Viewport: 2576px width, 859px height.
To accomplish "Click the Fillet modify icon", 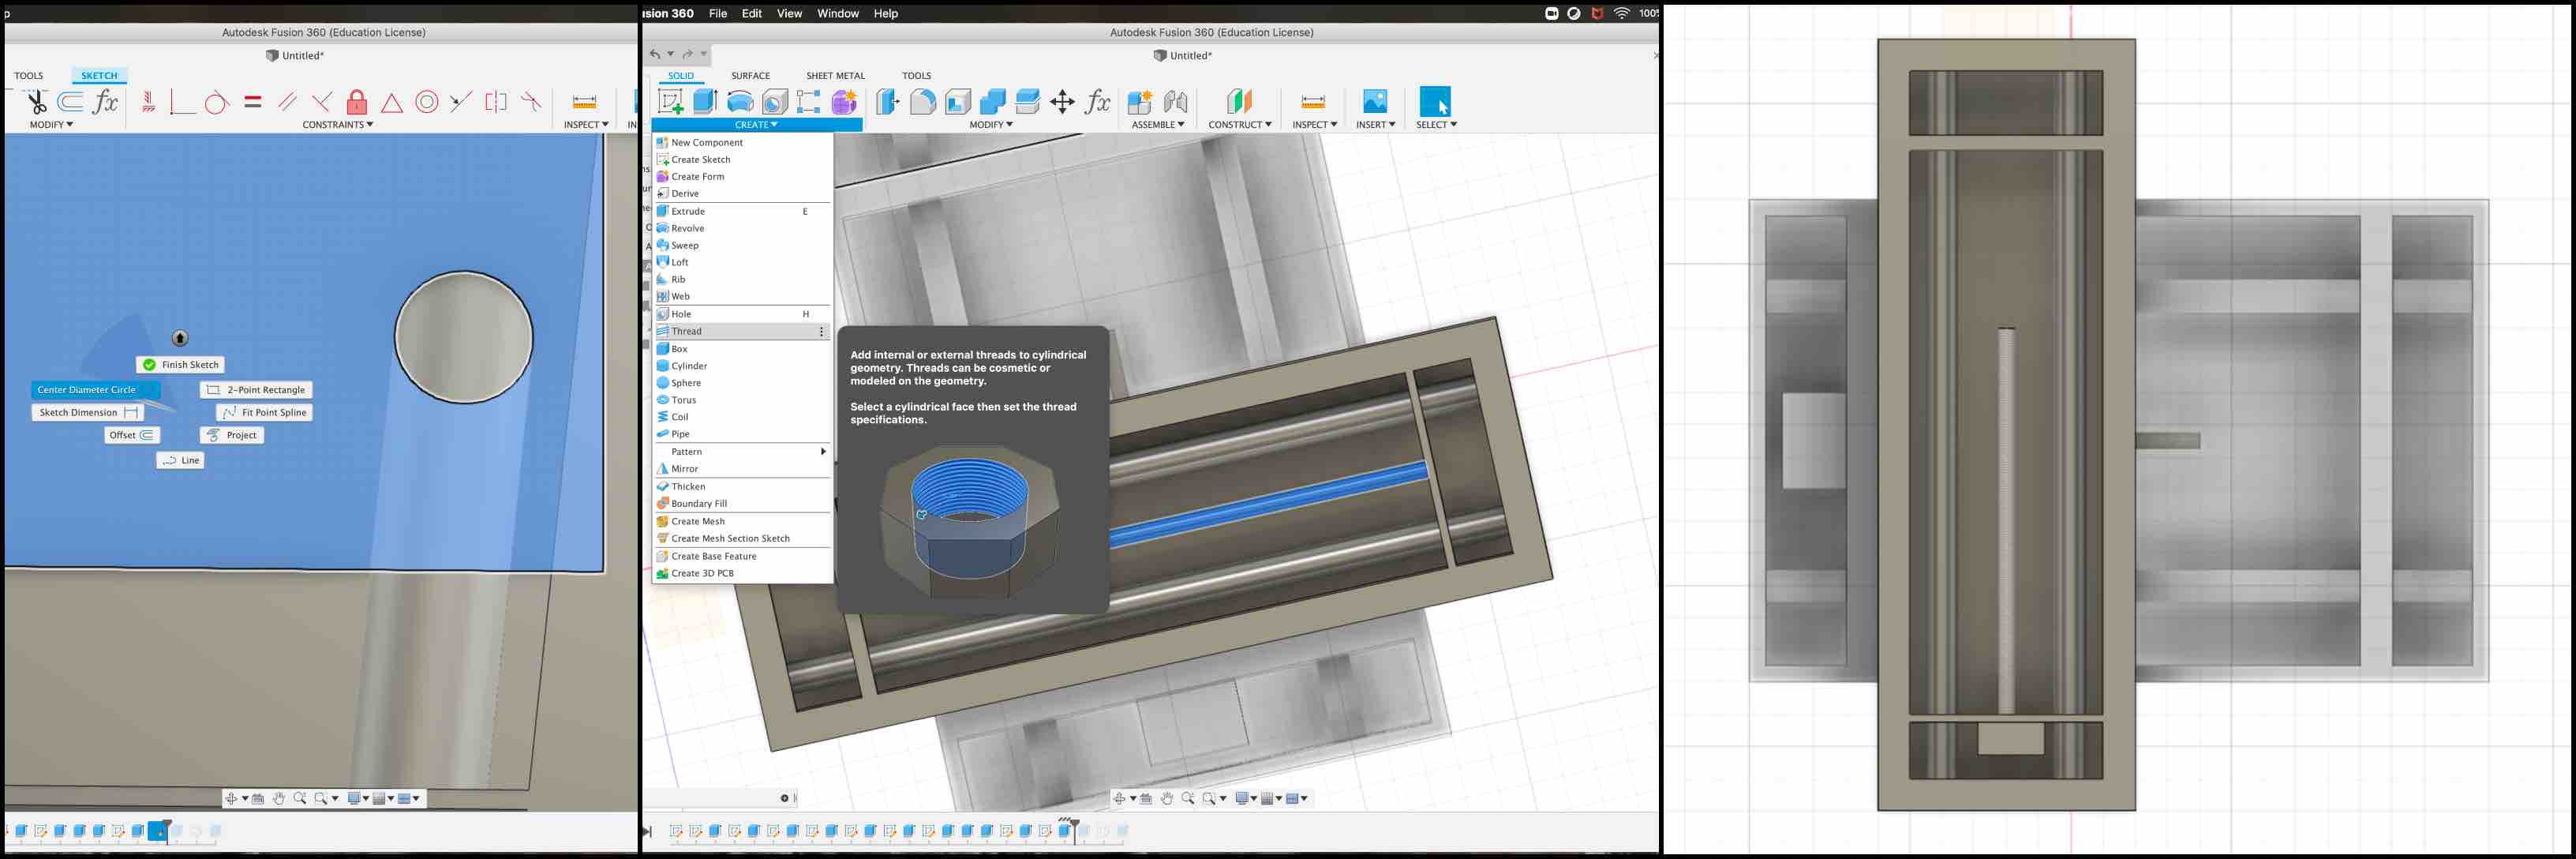I will (923, 101).
